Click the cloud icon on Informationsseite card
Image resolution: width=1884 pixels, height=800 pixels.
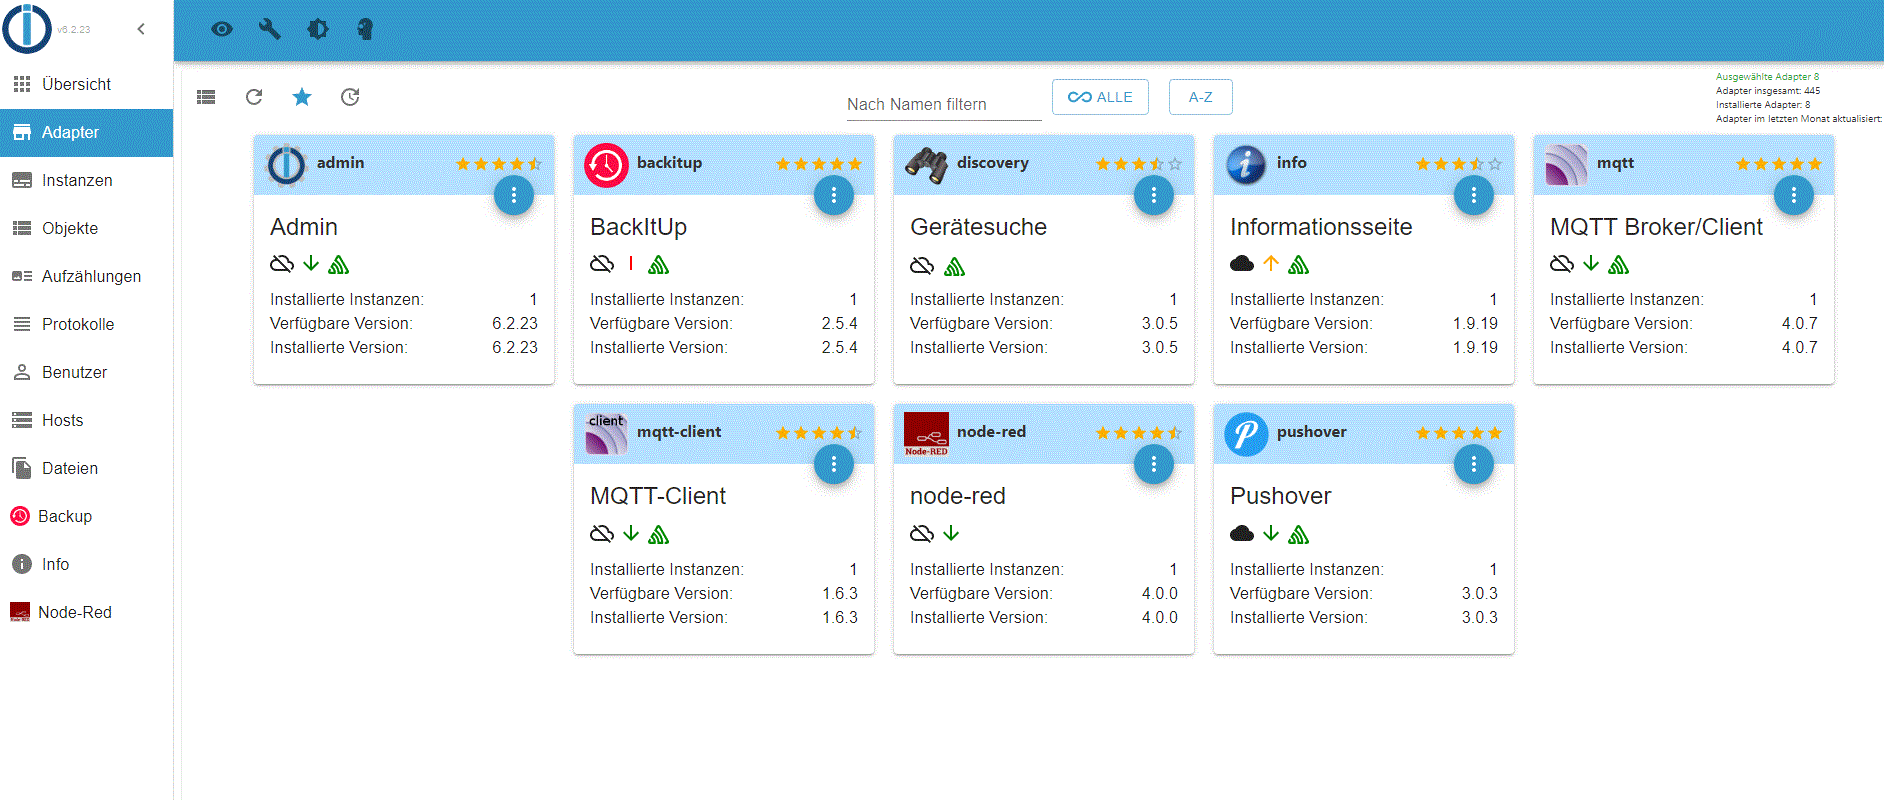click(1242, 264)
